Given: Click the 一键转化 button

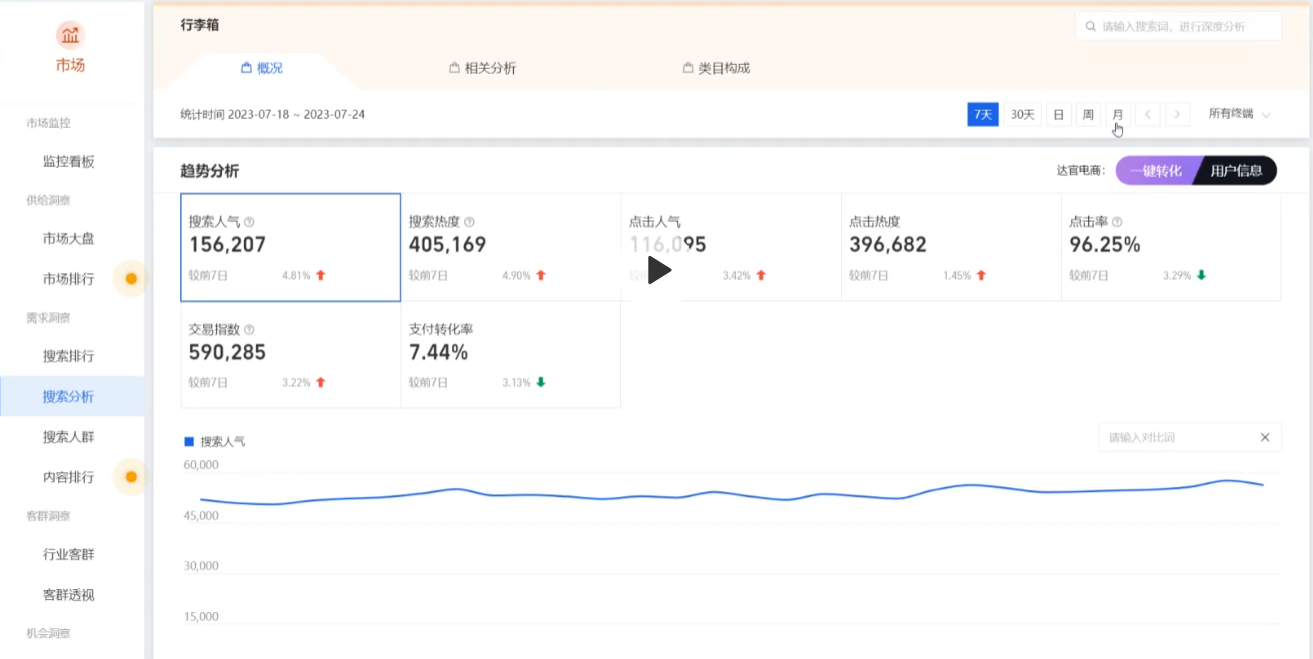Looking at the screenshot, I should tap(1155, 171).
